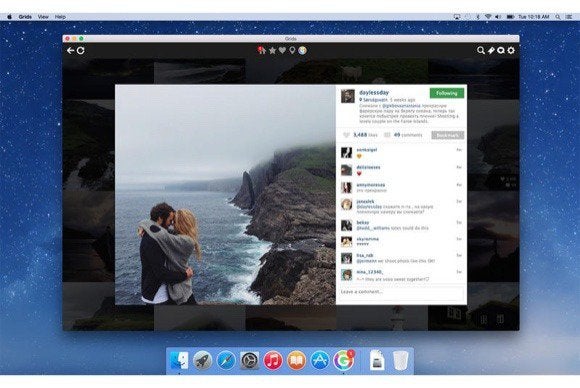
Task: Open the daylessday username link
Action: click(x=374, y=92)
